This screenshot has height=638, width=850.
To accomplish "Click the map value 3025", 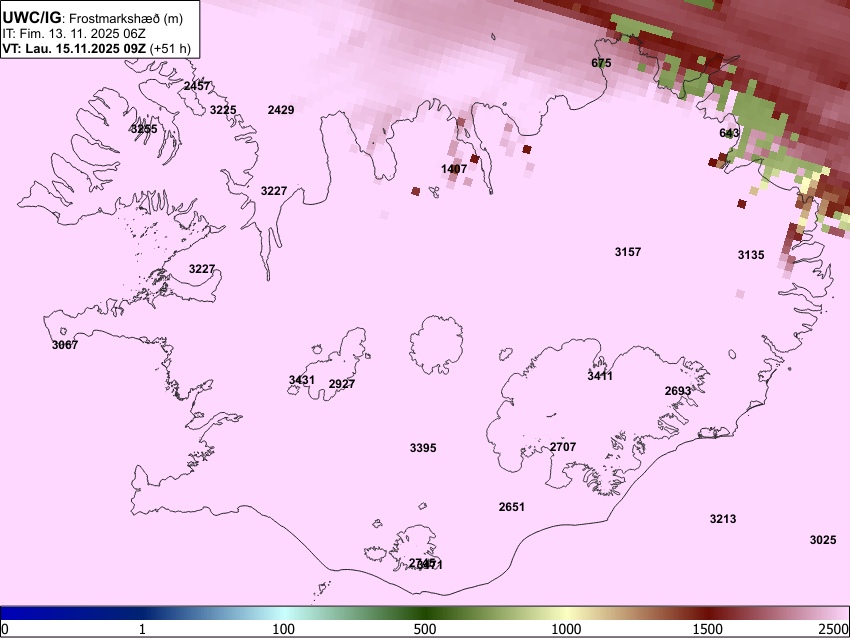I will pos(823,540).
